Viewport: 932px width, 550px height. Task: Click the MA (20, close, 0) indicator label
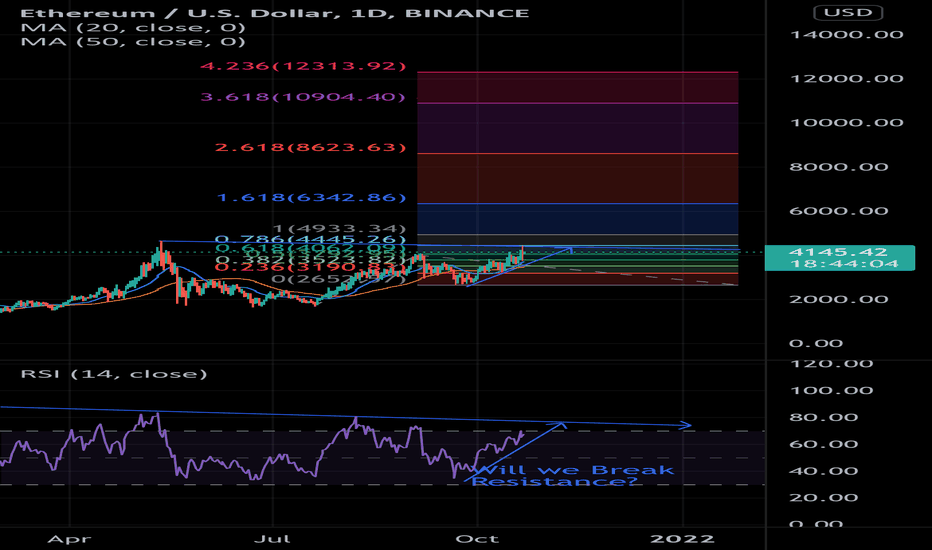click(133, 27)
